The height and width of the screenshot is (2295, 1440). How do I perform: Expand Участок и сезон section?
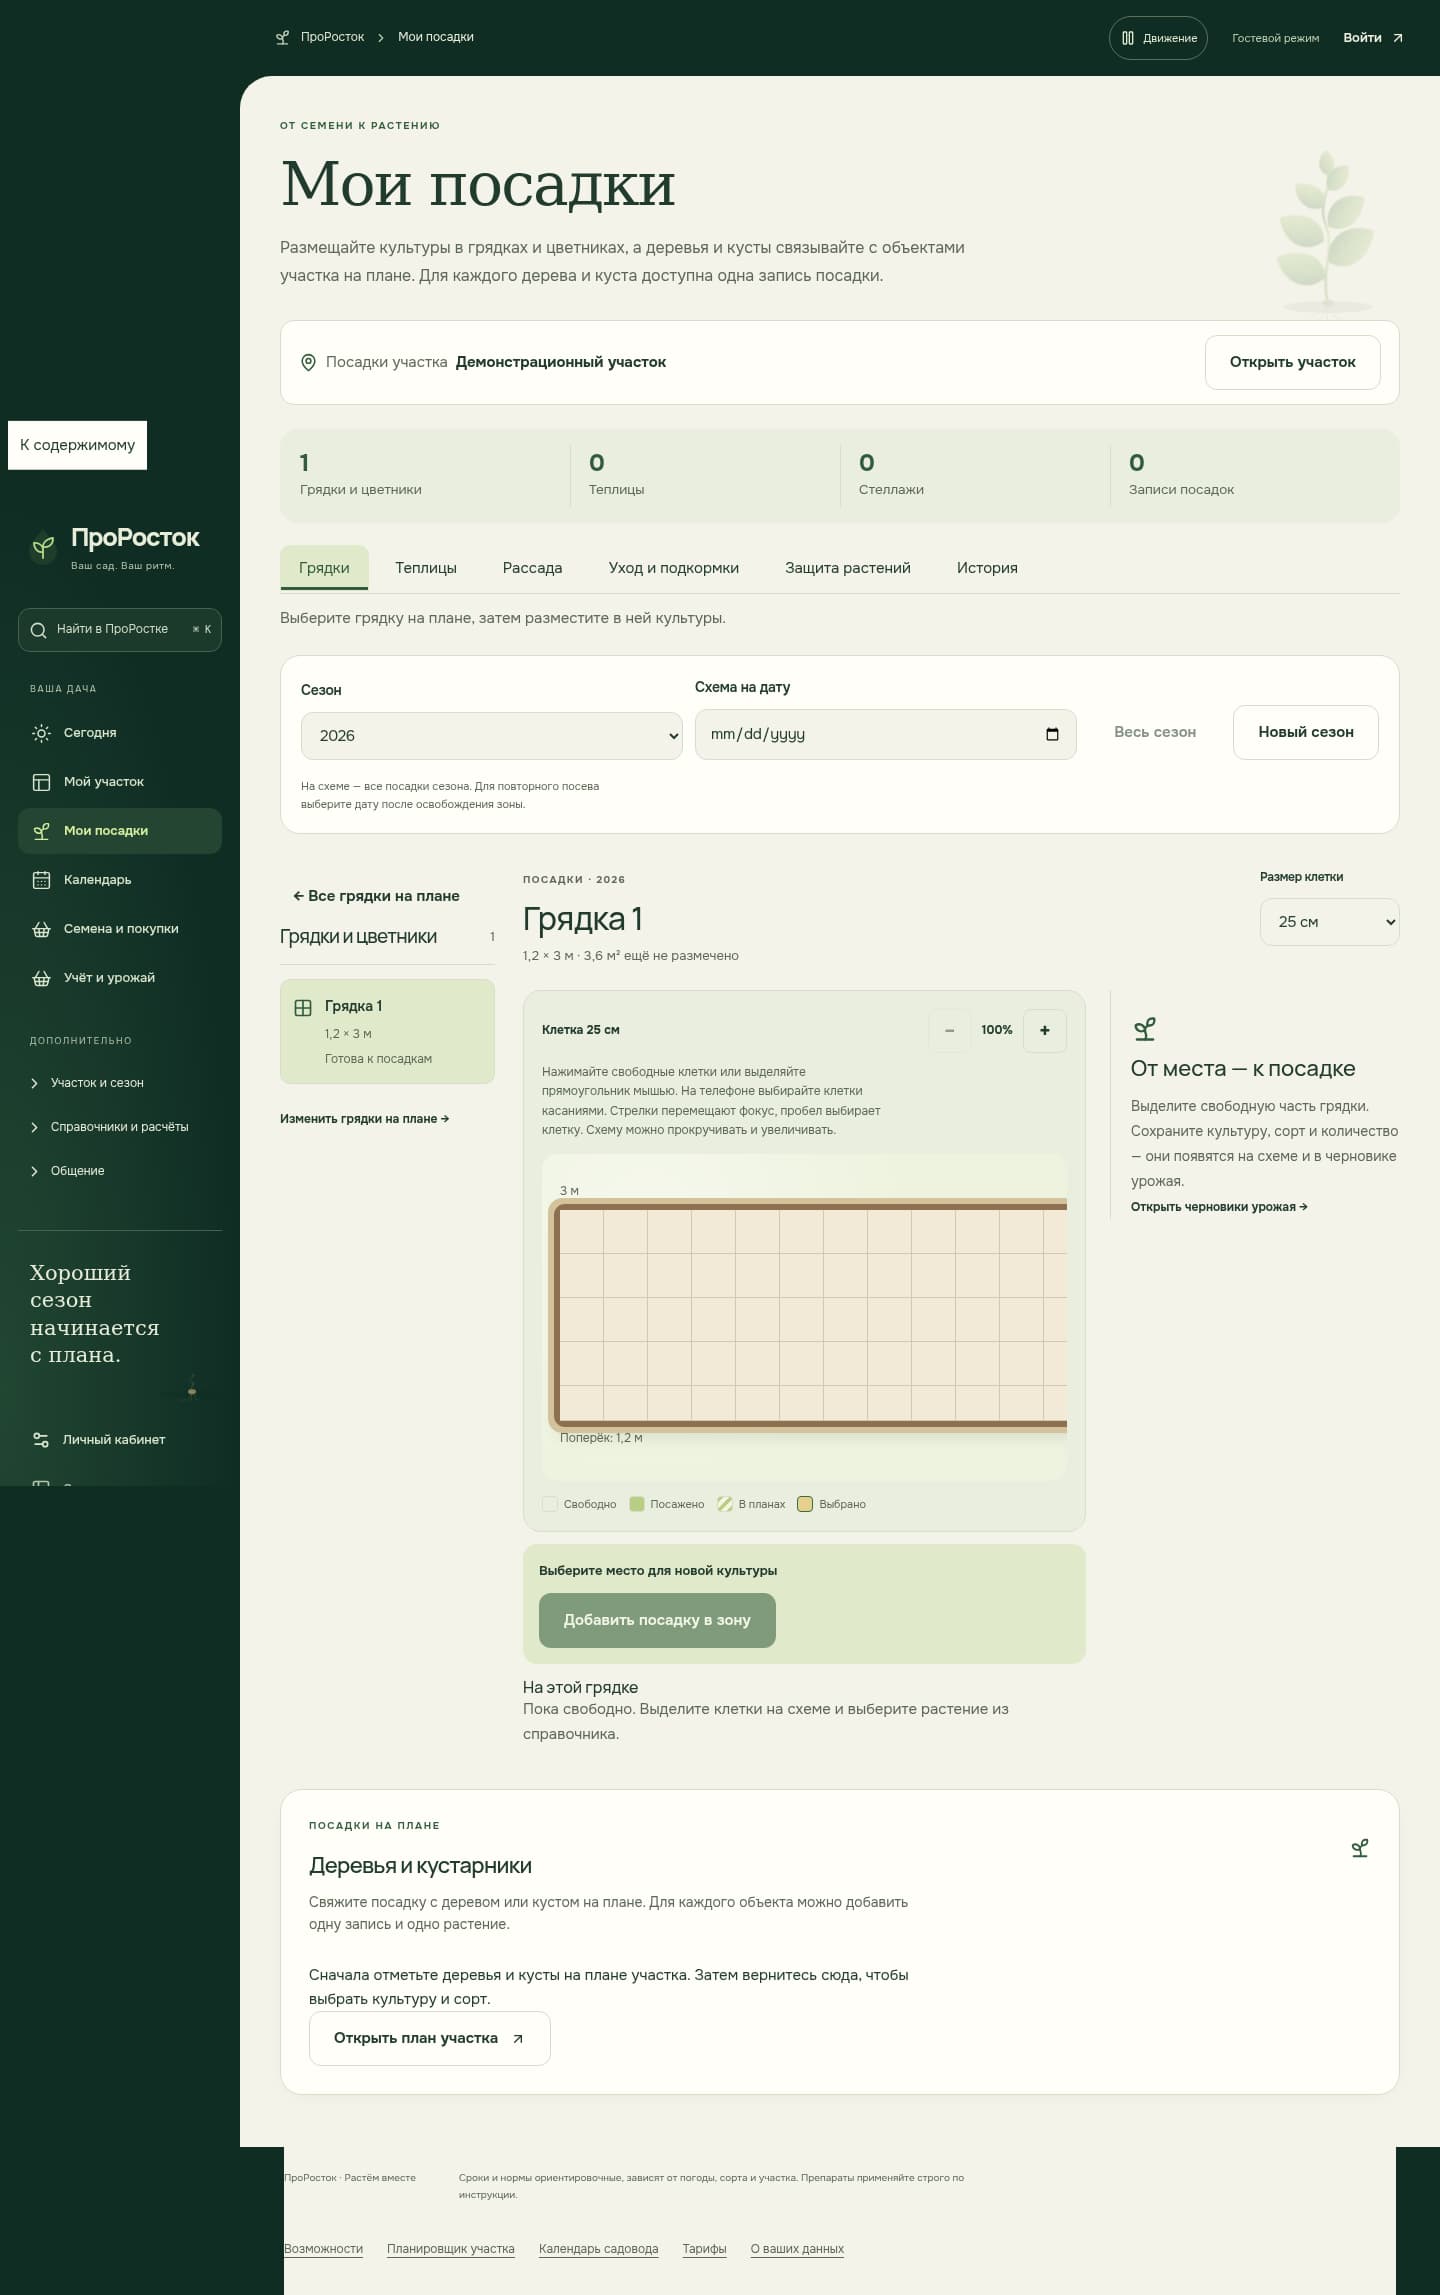coord(120,1083)
